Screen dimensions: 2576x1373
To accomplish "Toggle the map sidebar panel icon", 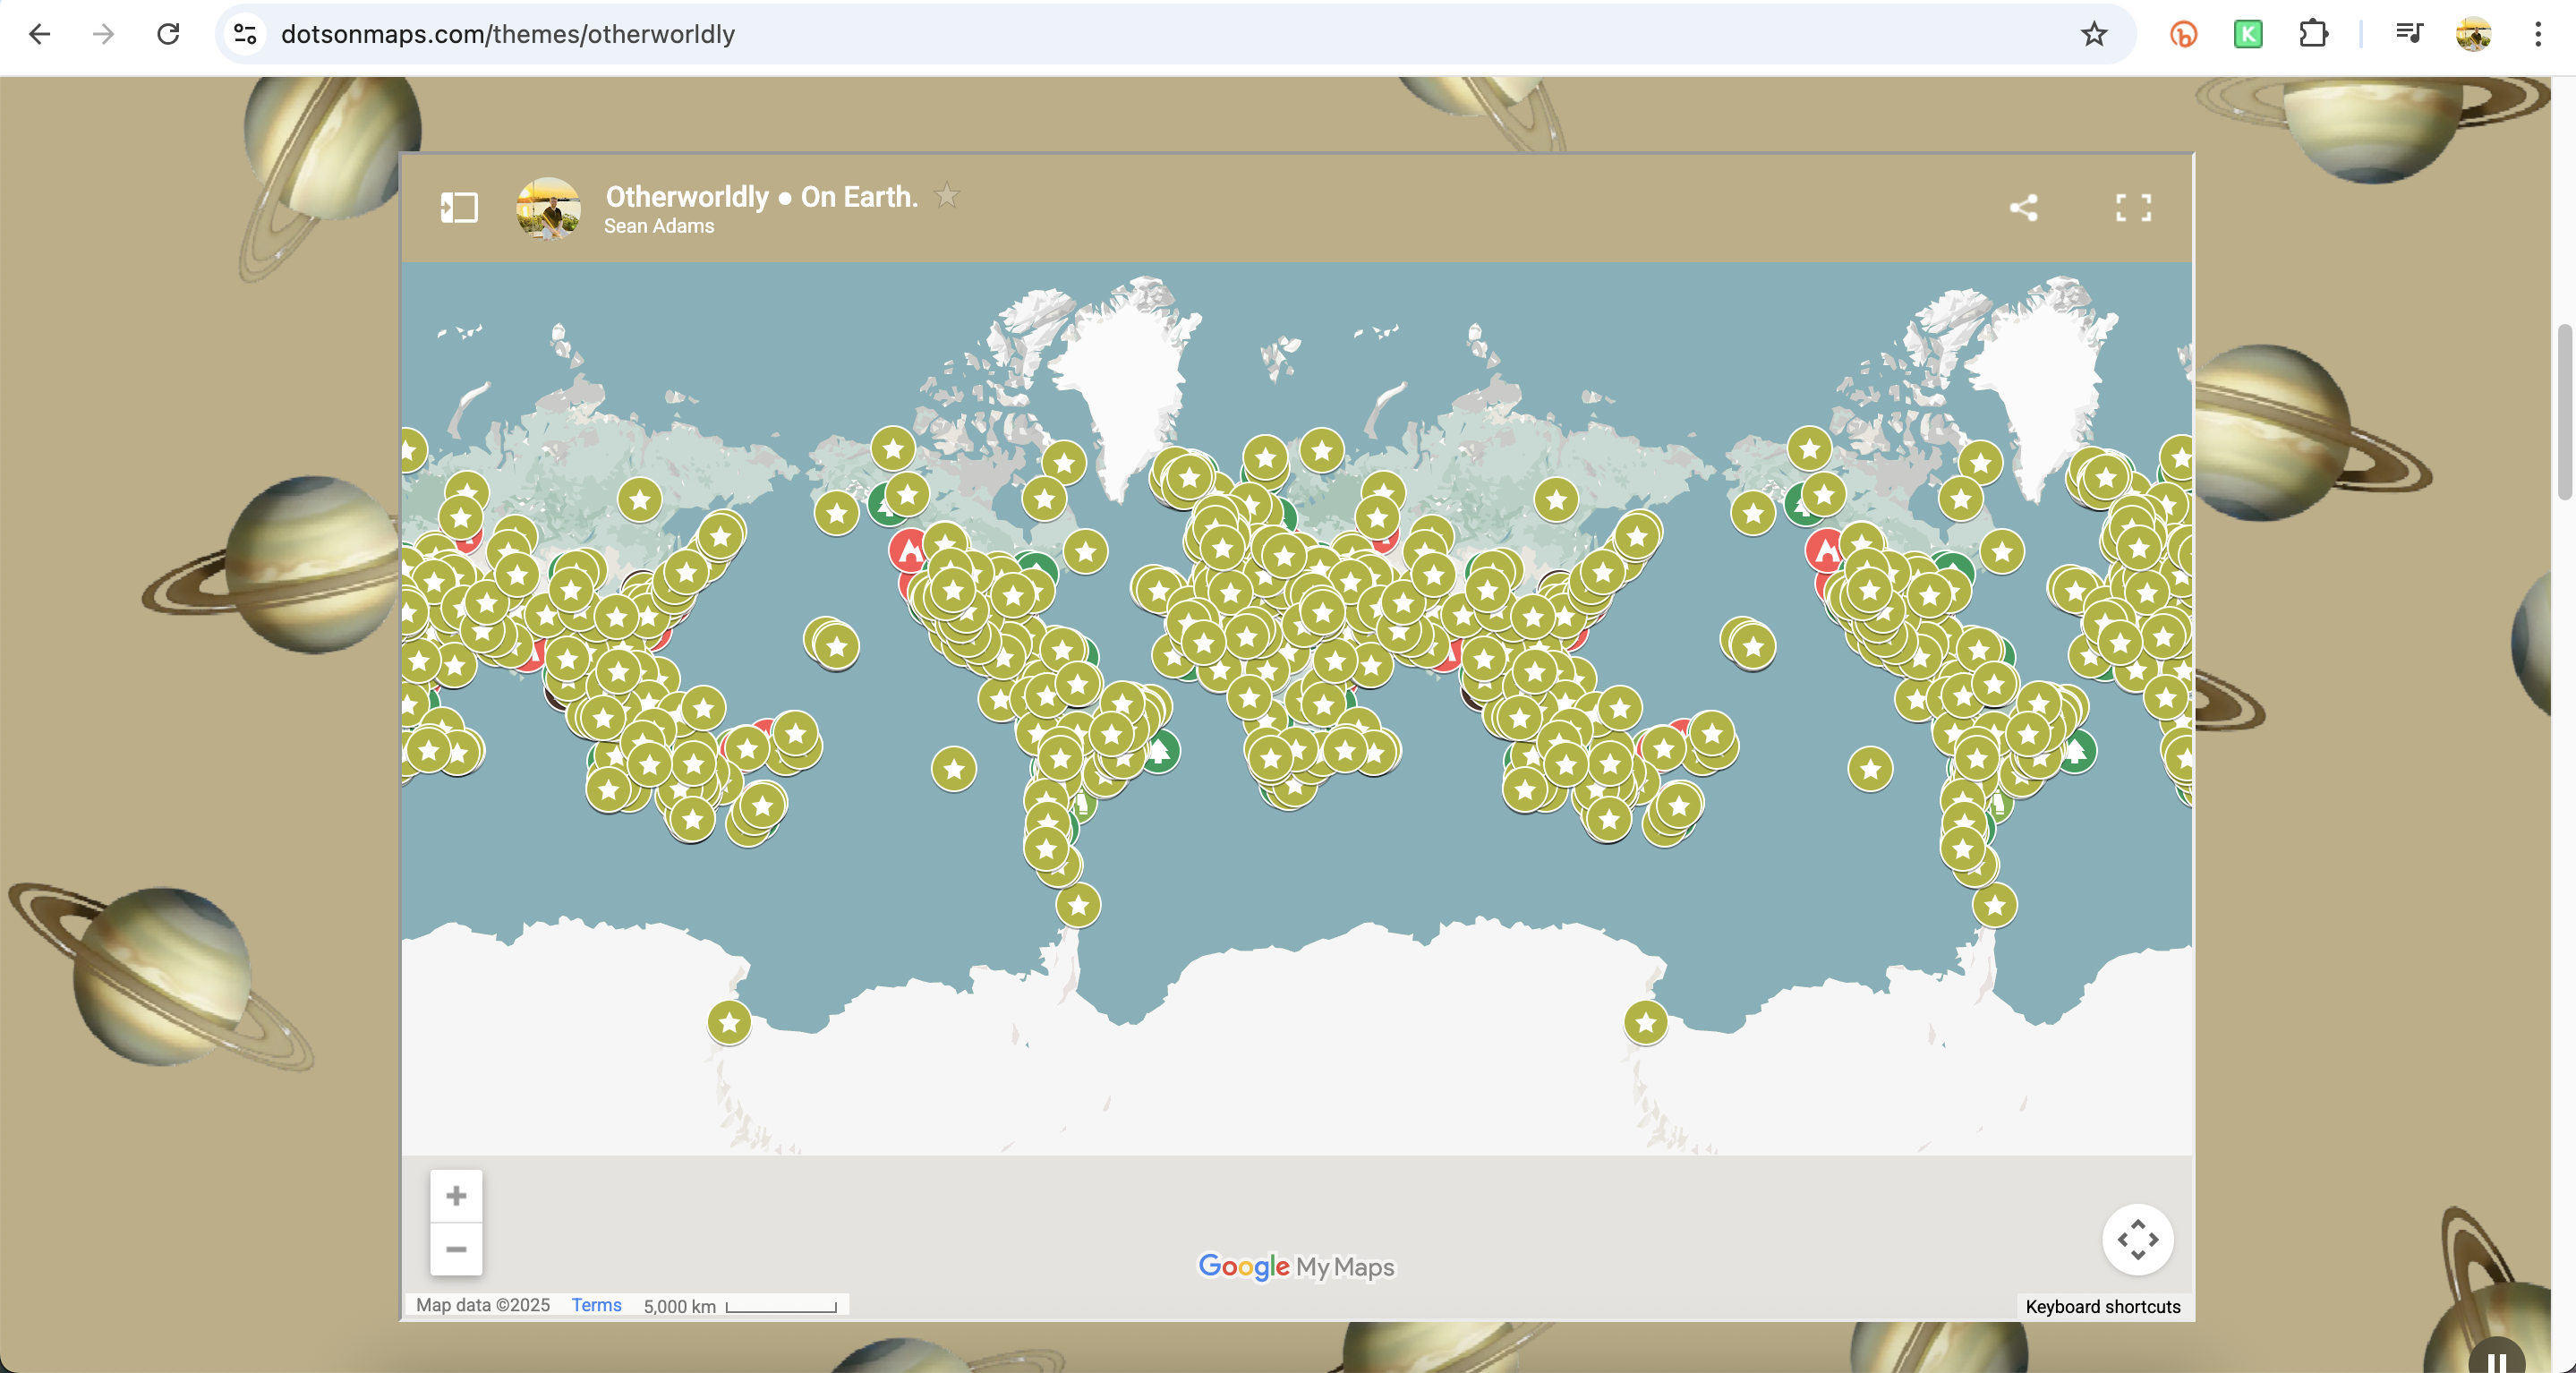I will [459, 208].
